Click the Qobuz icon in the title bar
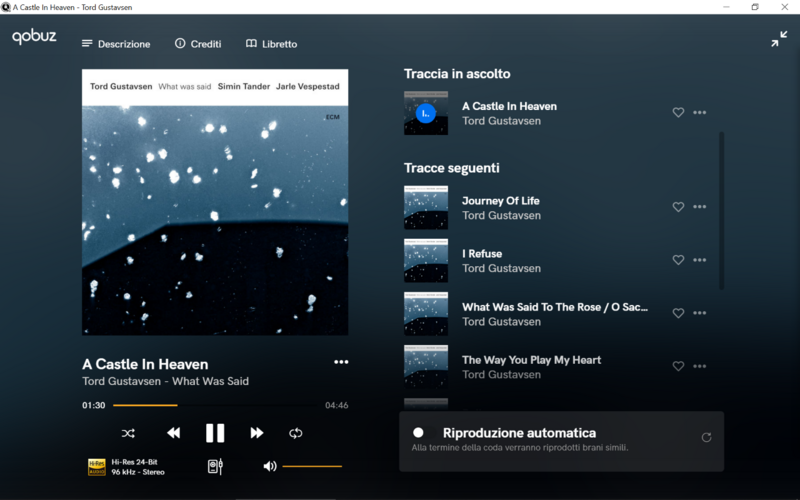This screenshot has width=800, height=500. point(6,7)
